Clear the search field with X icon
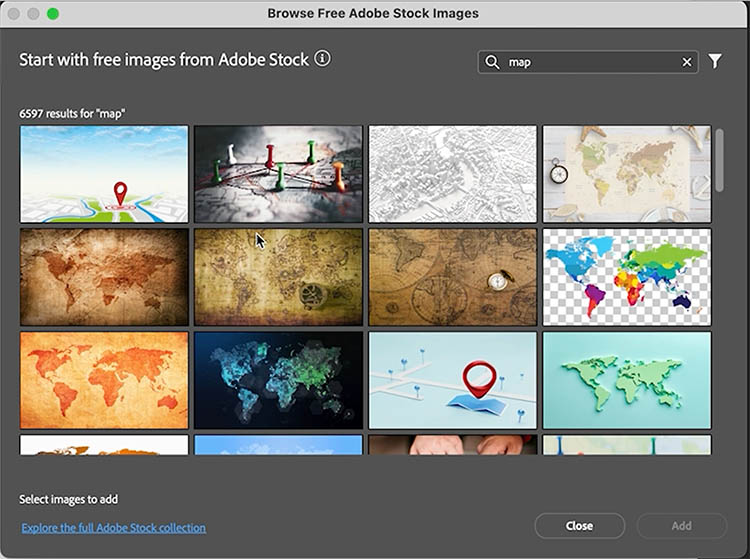The image size is (750, 559). click(687, 62)
